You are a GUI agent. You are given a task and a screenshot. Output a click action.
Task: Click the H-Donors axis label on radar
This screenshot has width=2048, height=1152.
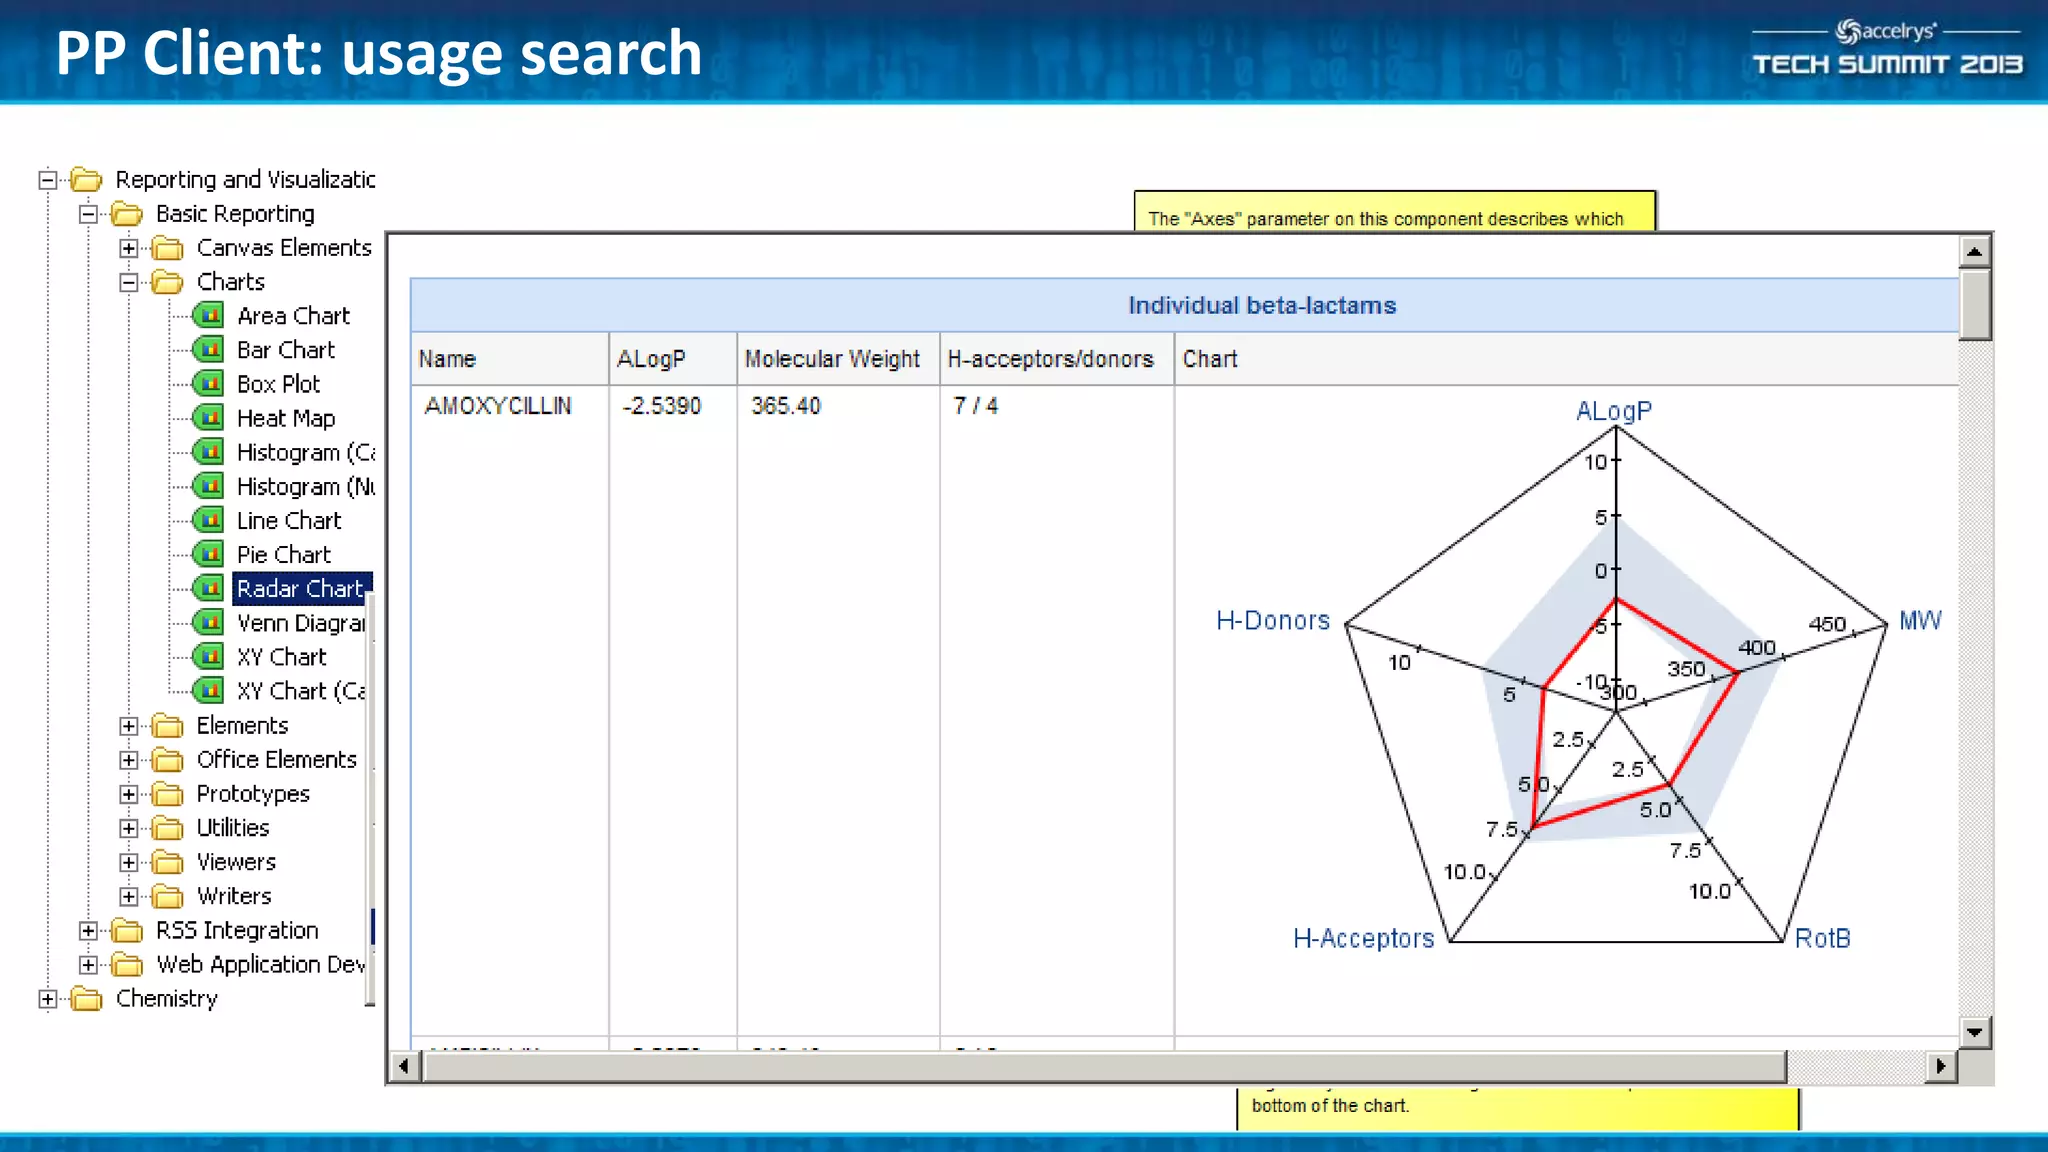1273,621
